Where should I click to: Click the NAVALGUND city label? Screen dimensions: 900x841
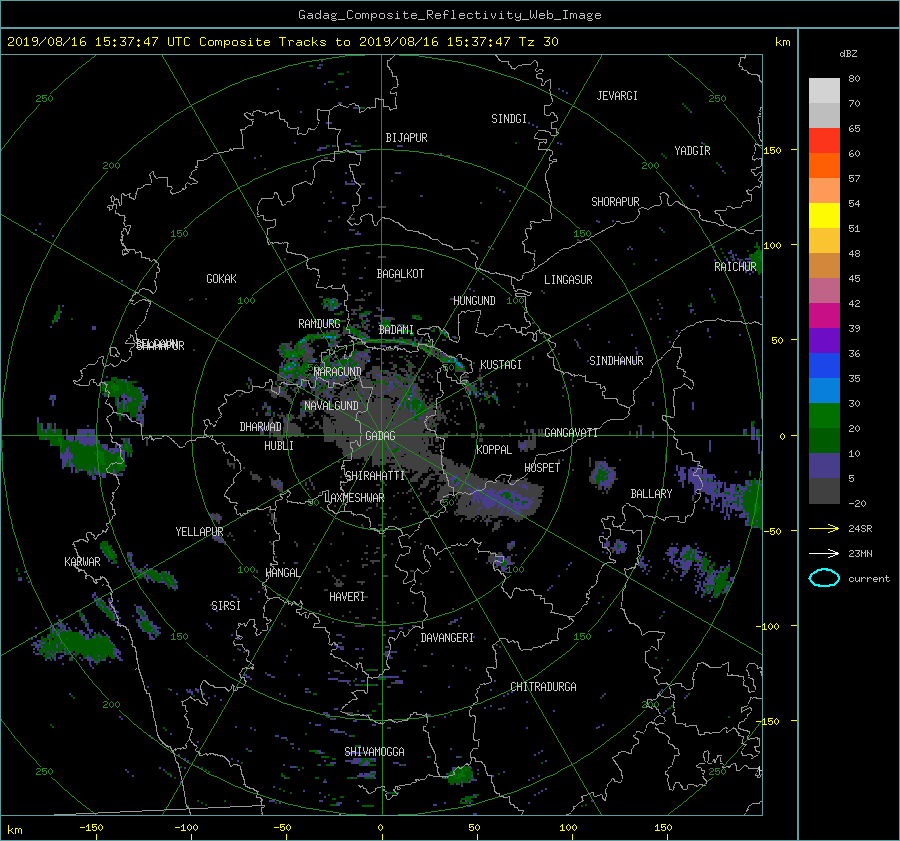pos(331,406)
